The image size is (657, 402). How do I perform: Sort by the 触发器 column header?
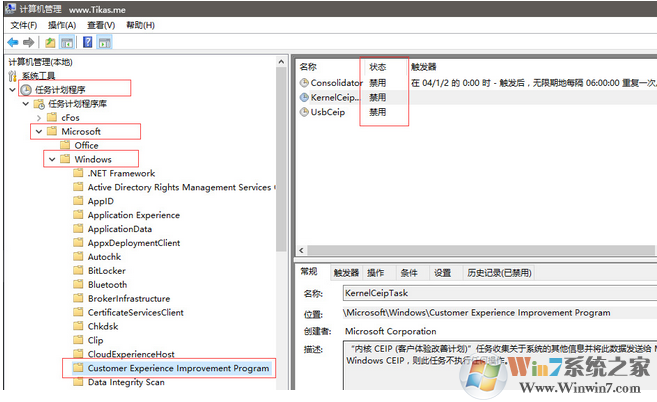(424, 67)
